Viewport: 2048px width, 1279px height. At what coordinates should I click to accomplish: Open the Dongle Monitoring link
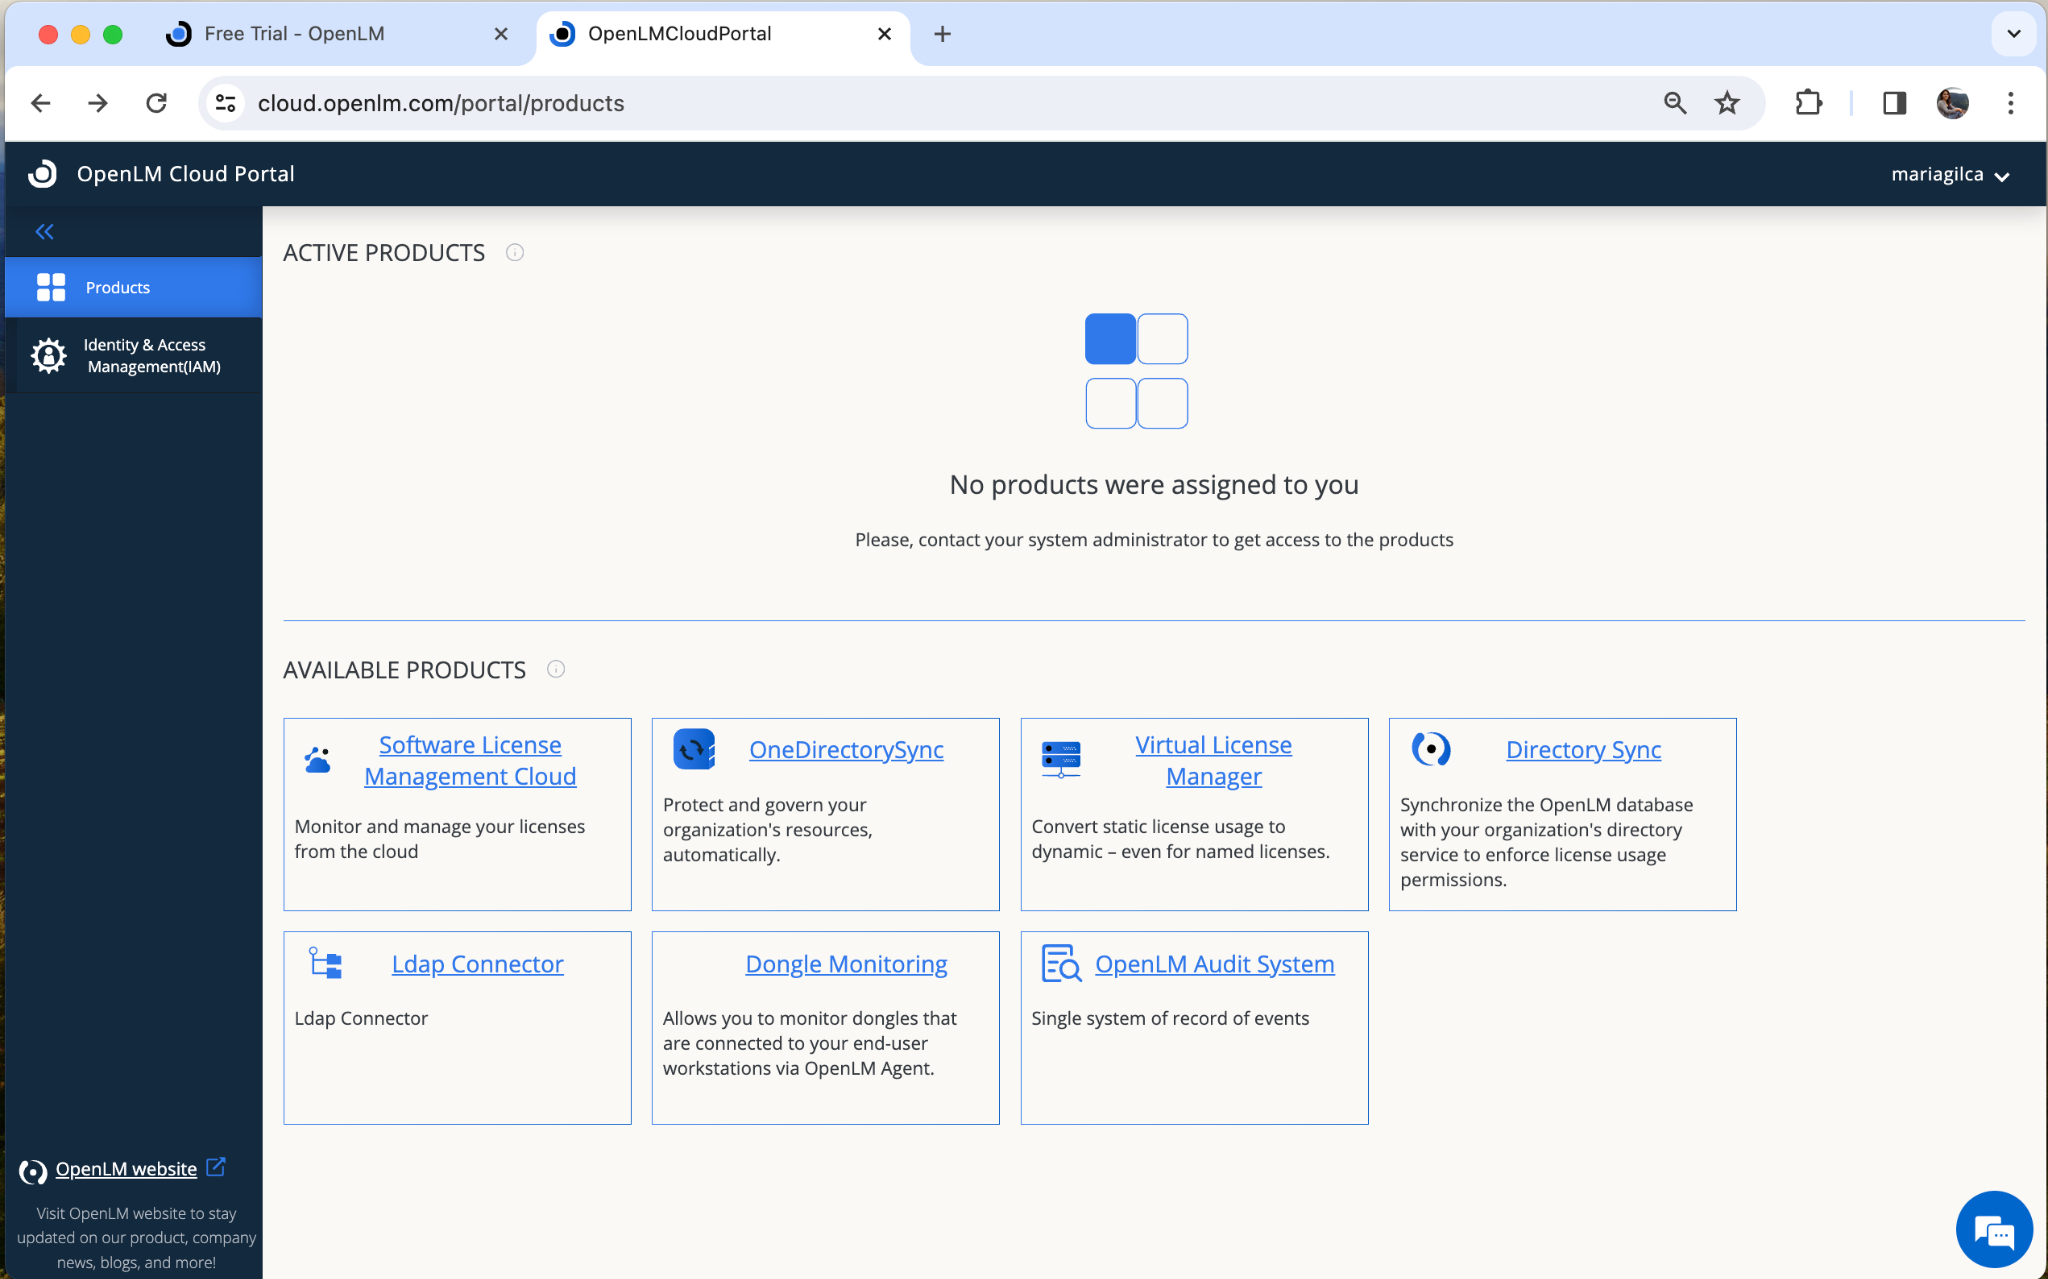point(846,964)
